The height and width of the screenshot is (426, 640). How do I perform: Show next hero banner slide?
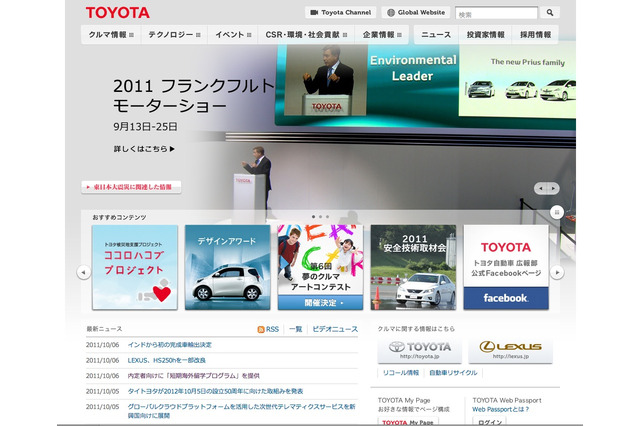coord(553,189)
